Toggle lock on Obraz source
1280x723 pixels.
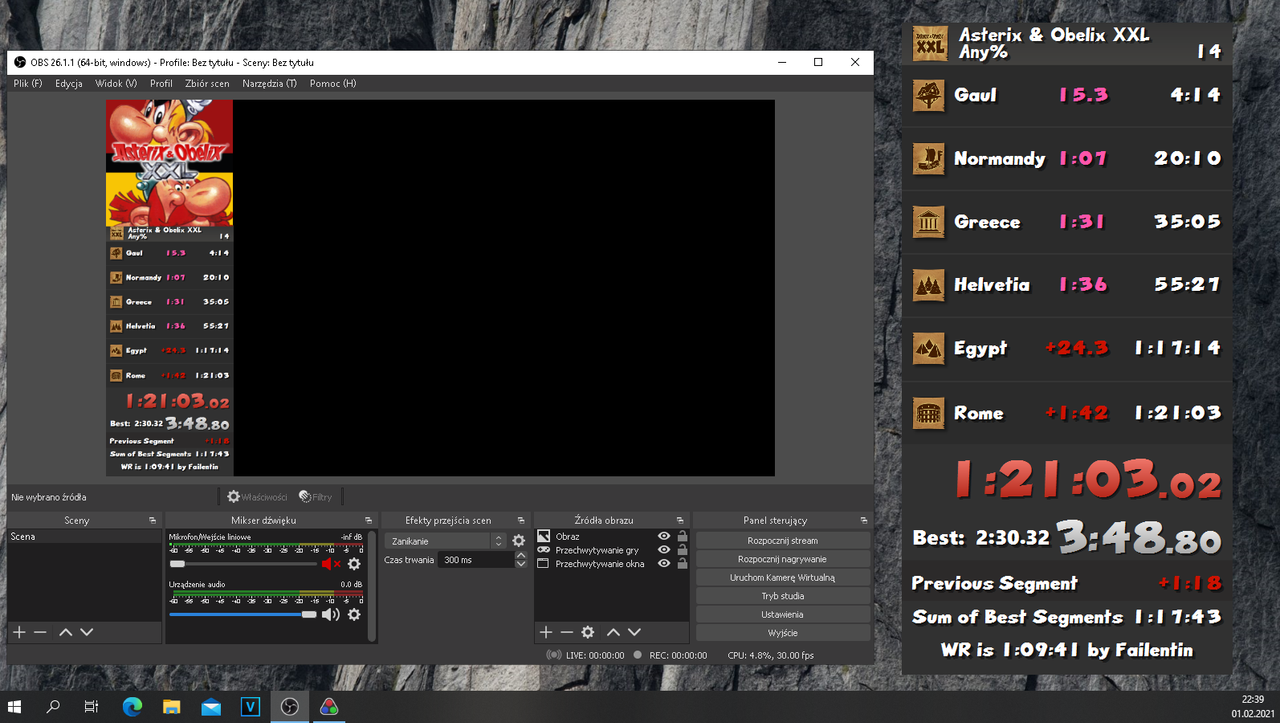(682, 537)
